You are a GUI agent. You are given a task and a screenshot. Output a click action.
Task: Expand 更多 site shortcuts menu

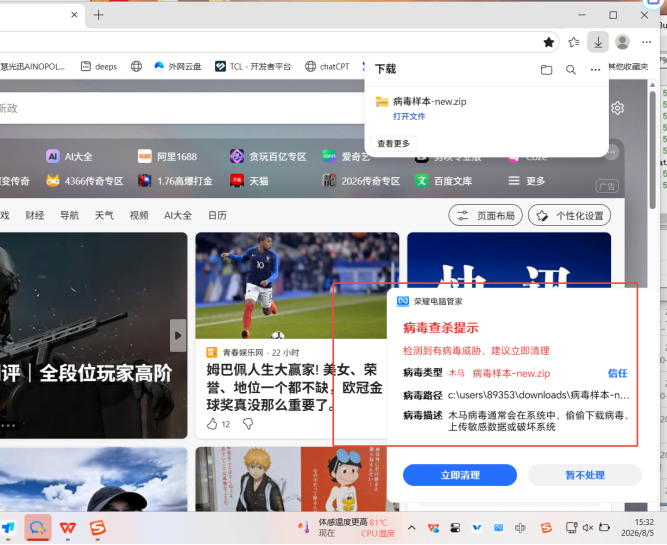527,181
